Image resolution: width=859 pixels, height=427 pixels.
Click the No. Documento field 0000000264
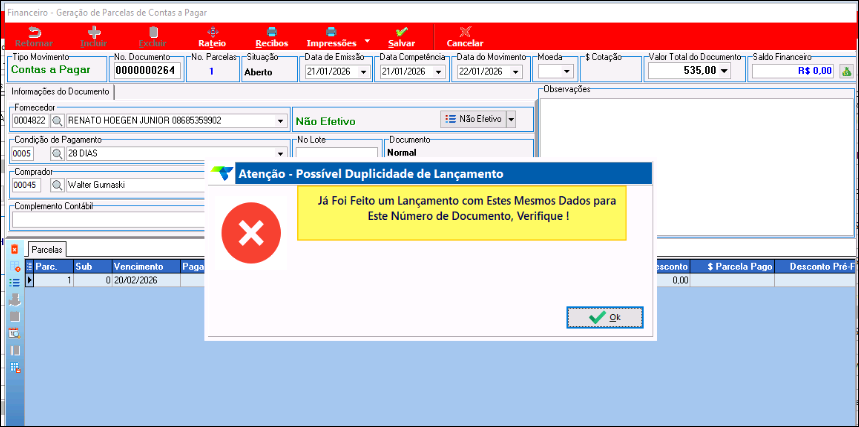pyautogui.click(x=147, y=71)
